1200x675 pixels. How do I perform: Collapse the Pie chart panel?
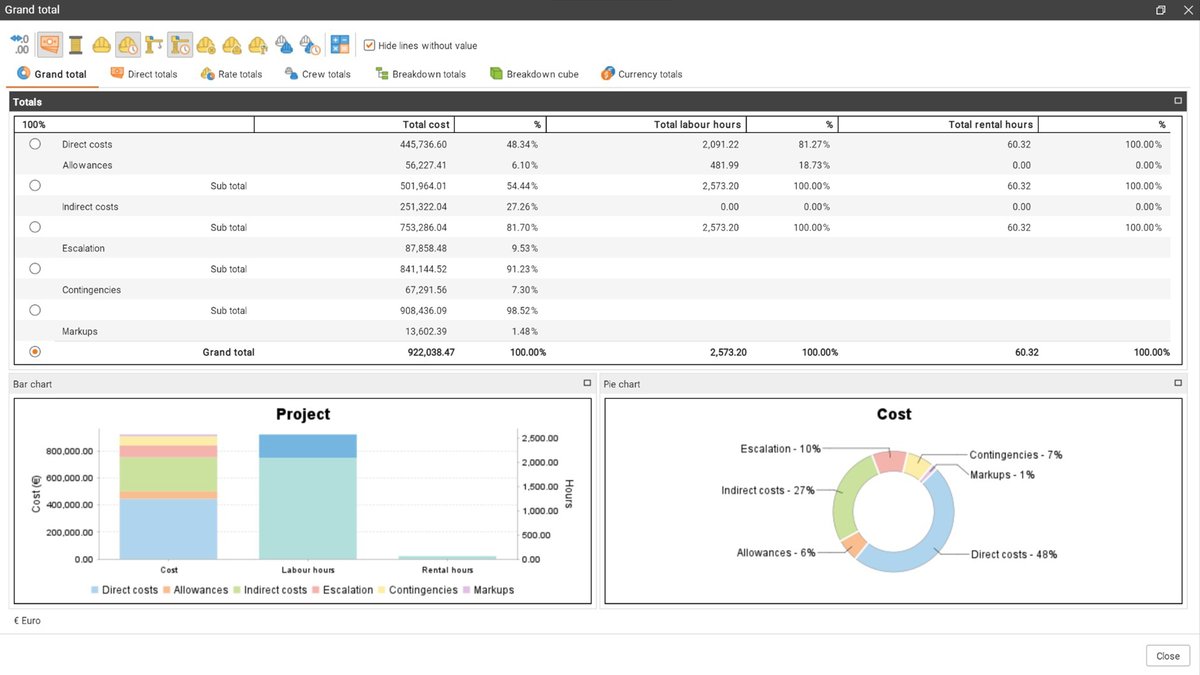coord(1177,383)
